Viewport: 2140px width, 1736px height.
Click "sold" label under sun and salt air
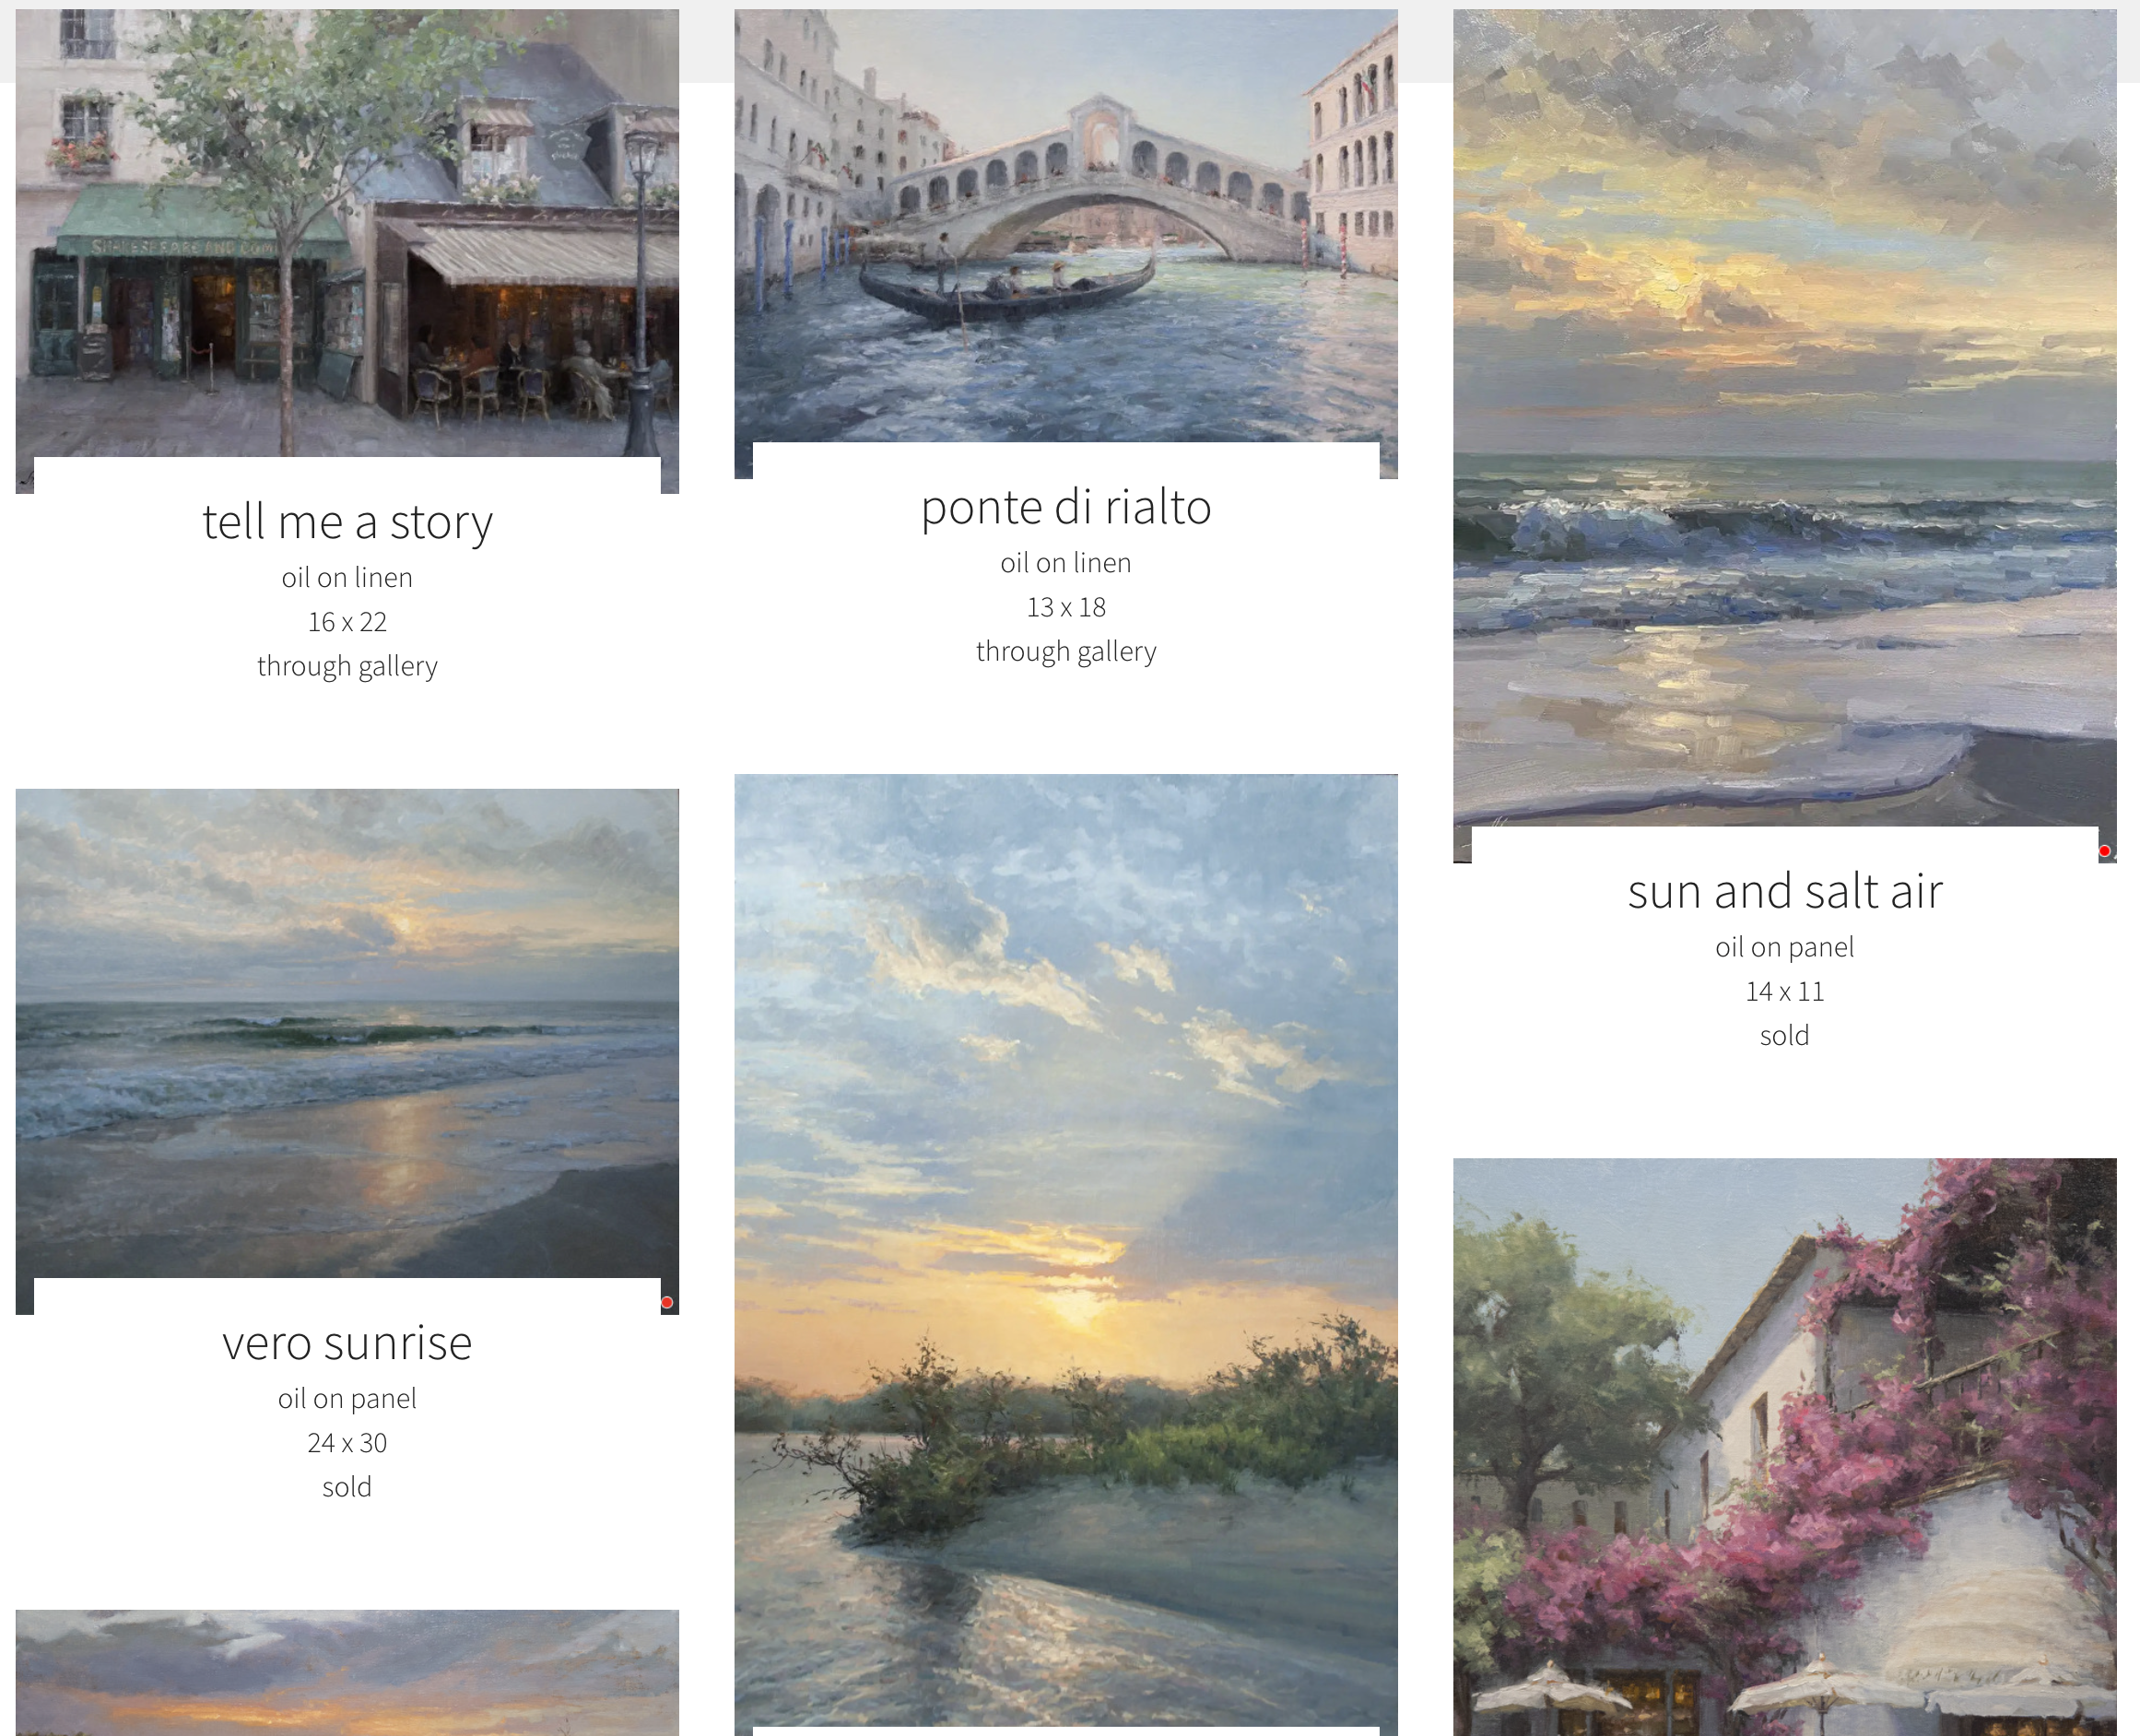tap(1785, 1035)
